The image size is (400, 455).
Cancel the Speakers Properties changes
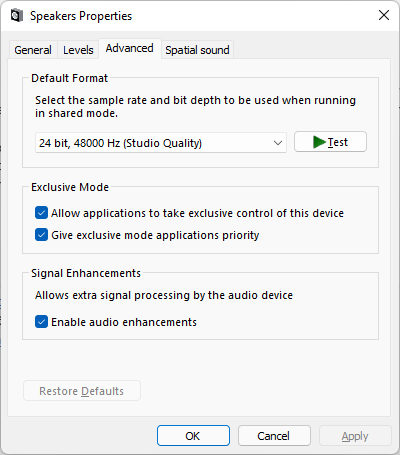point(274,436)
